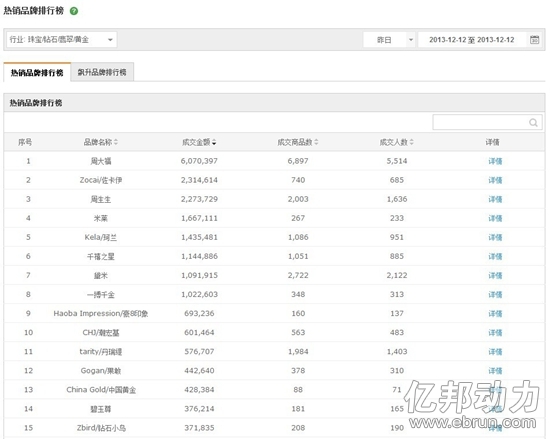Click amount value 601,464
Viewport: 550px width, 439px height.
coord(199,333)
